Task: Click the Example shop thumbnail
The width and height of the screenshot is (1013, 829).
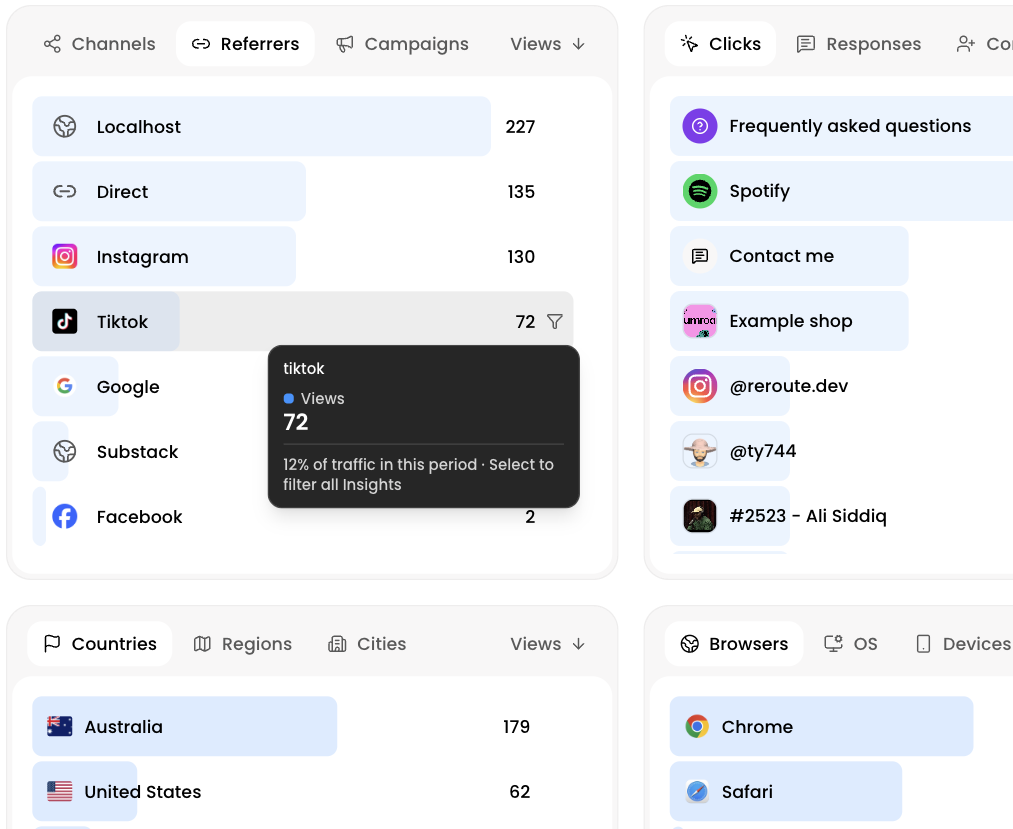Action: [x=700, y=321]
